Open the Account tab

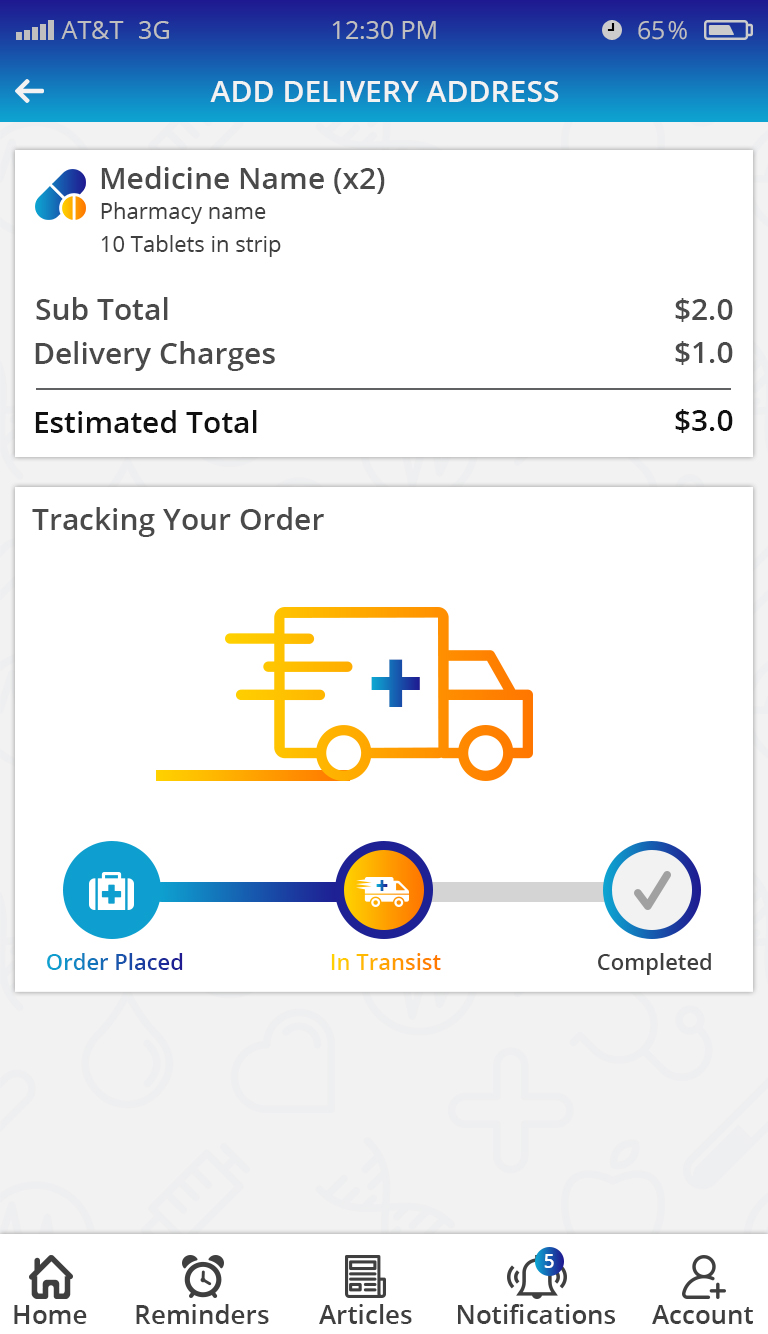pos(703,1291)
